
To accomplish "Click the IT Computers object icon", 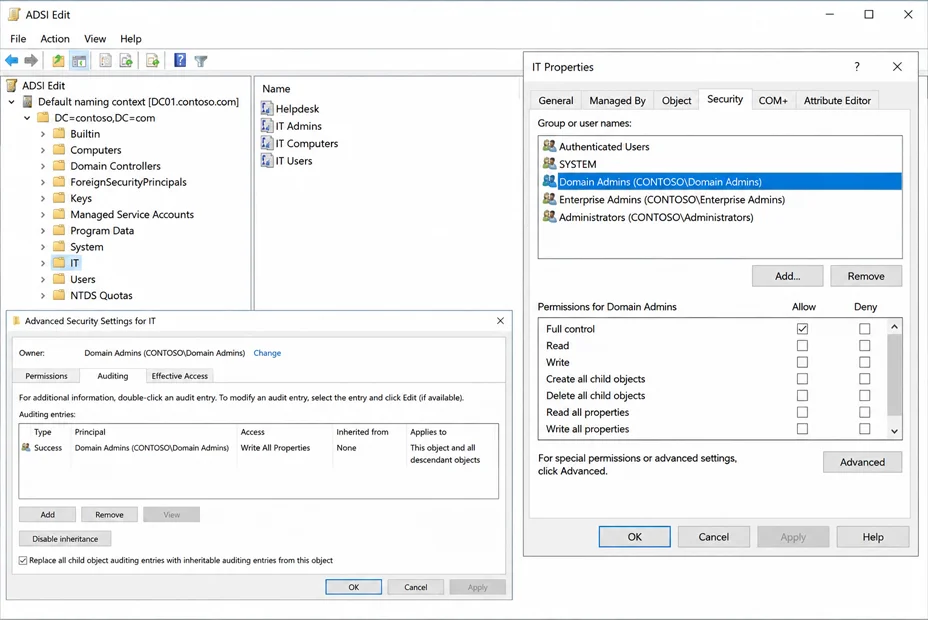I will (267, 143).
